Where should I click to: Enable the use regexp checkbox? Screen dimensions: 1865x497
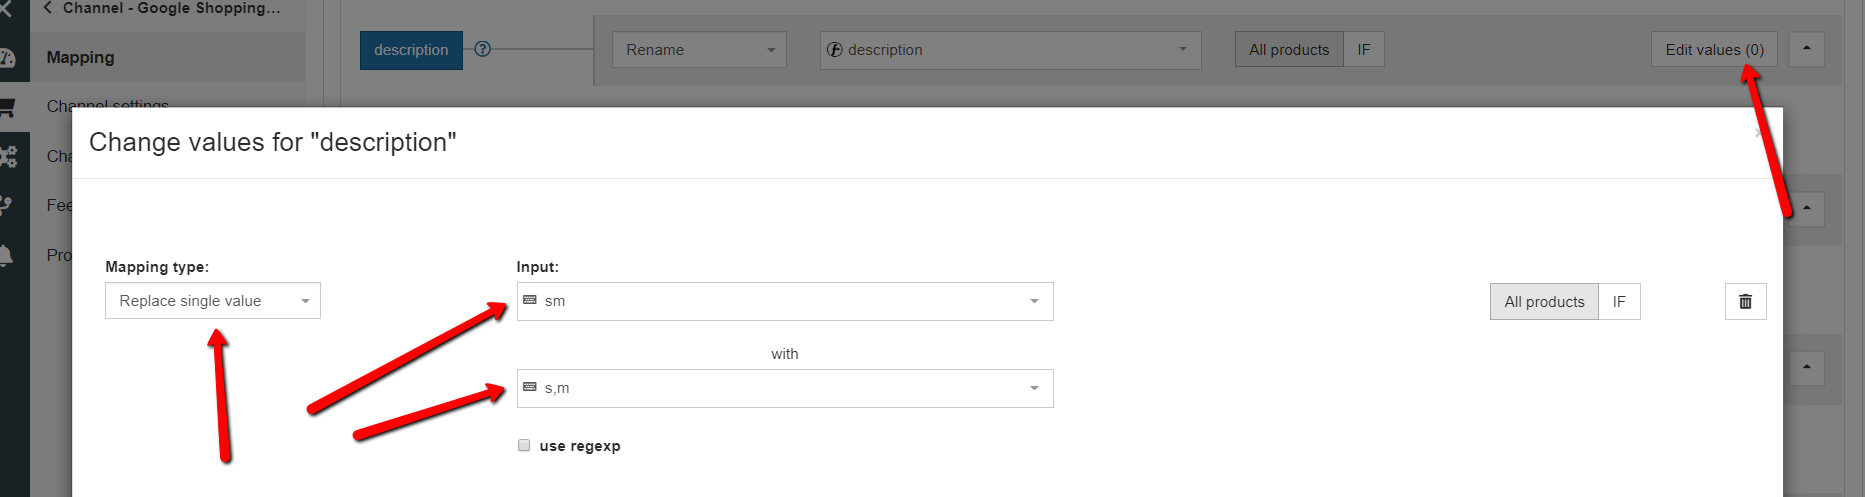tap(524, 445)
